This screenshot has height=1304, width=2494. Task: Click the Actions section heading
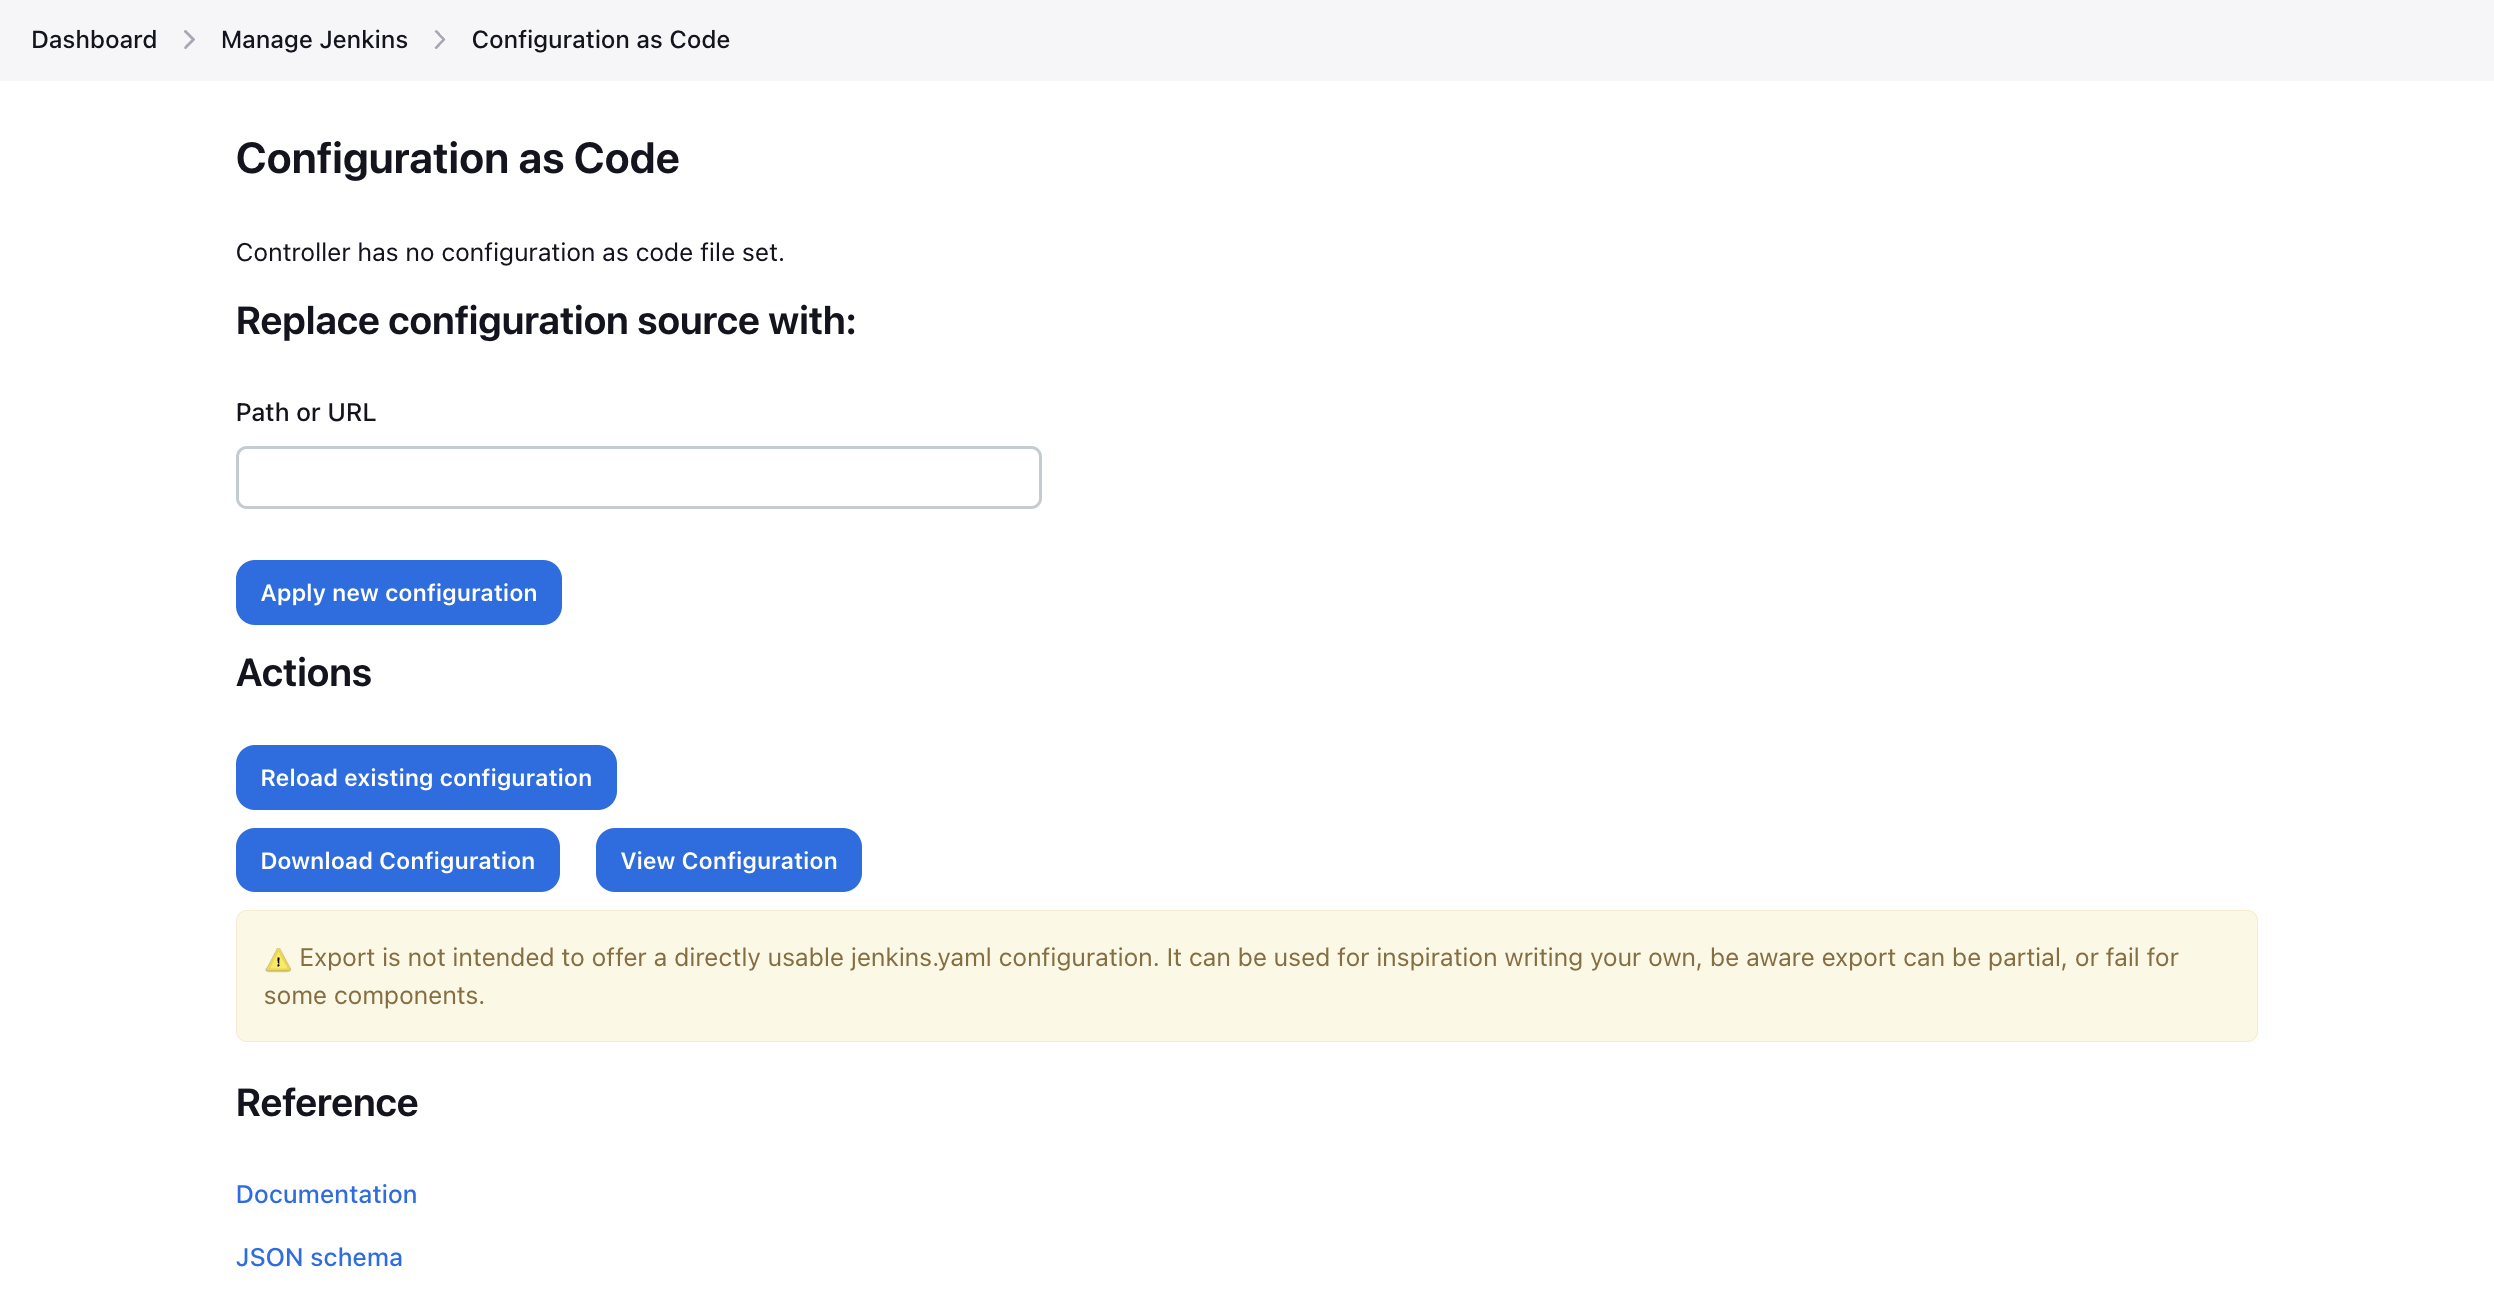click(303, 673)
